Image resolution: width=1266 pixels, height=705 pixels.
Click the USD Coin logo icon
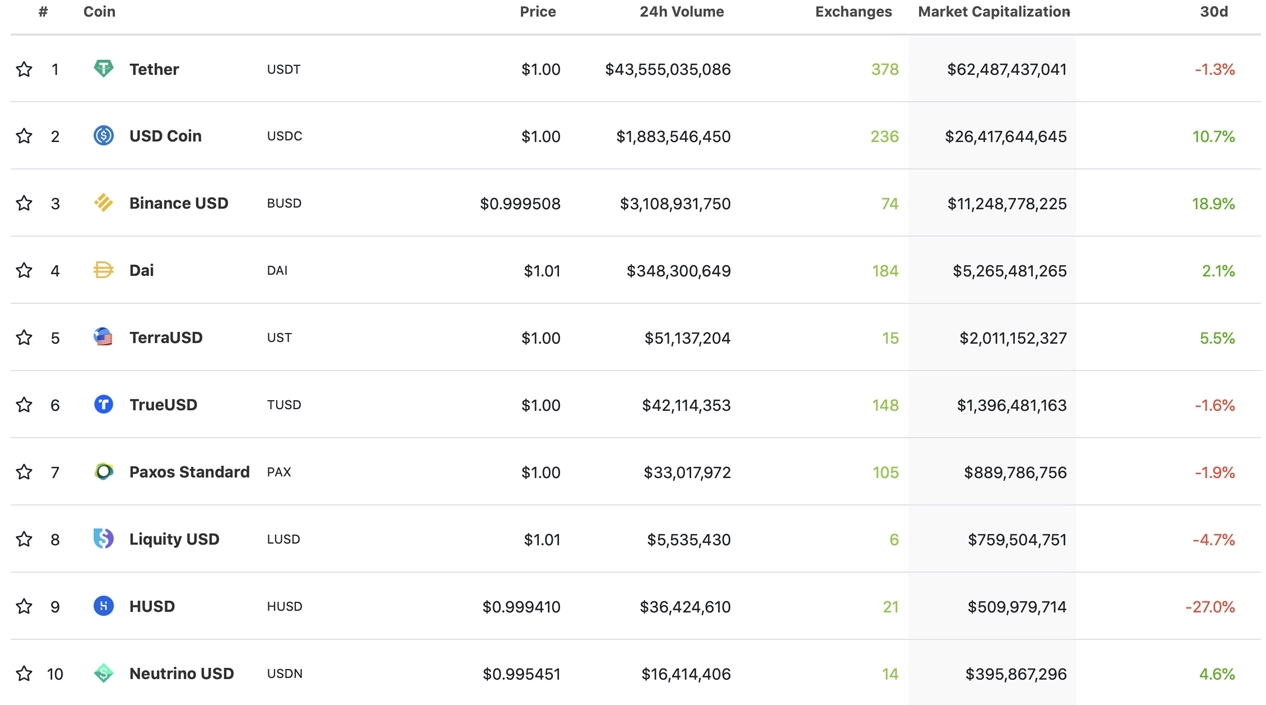click(103, 136)
